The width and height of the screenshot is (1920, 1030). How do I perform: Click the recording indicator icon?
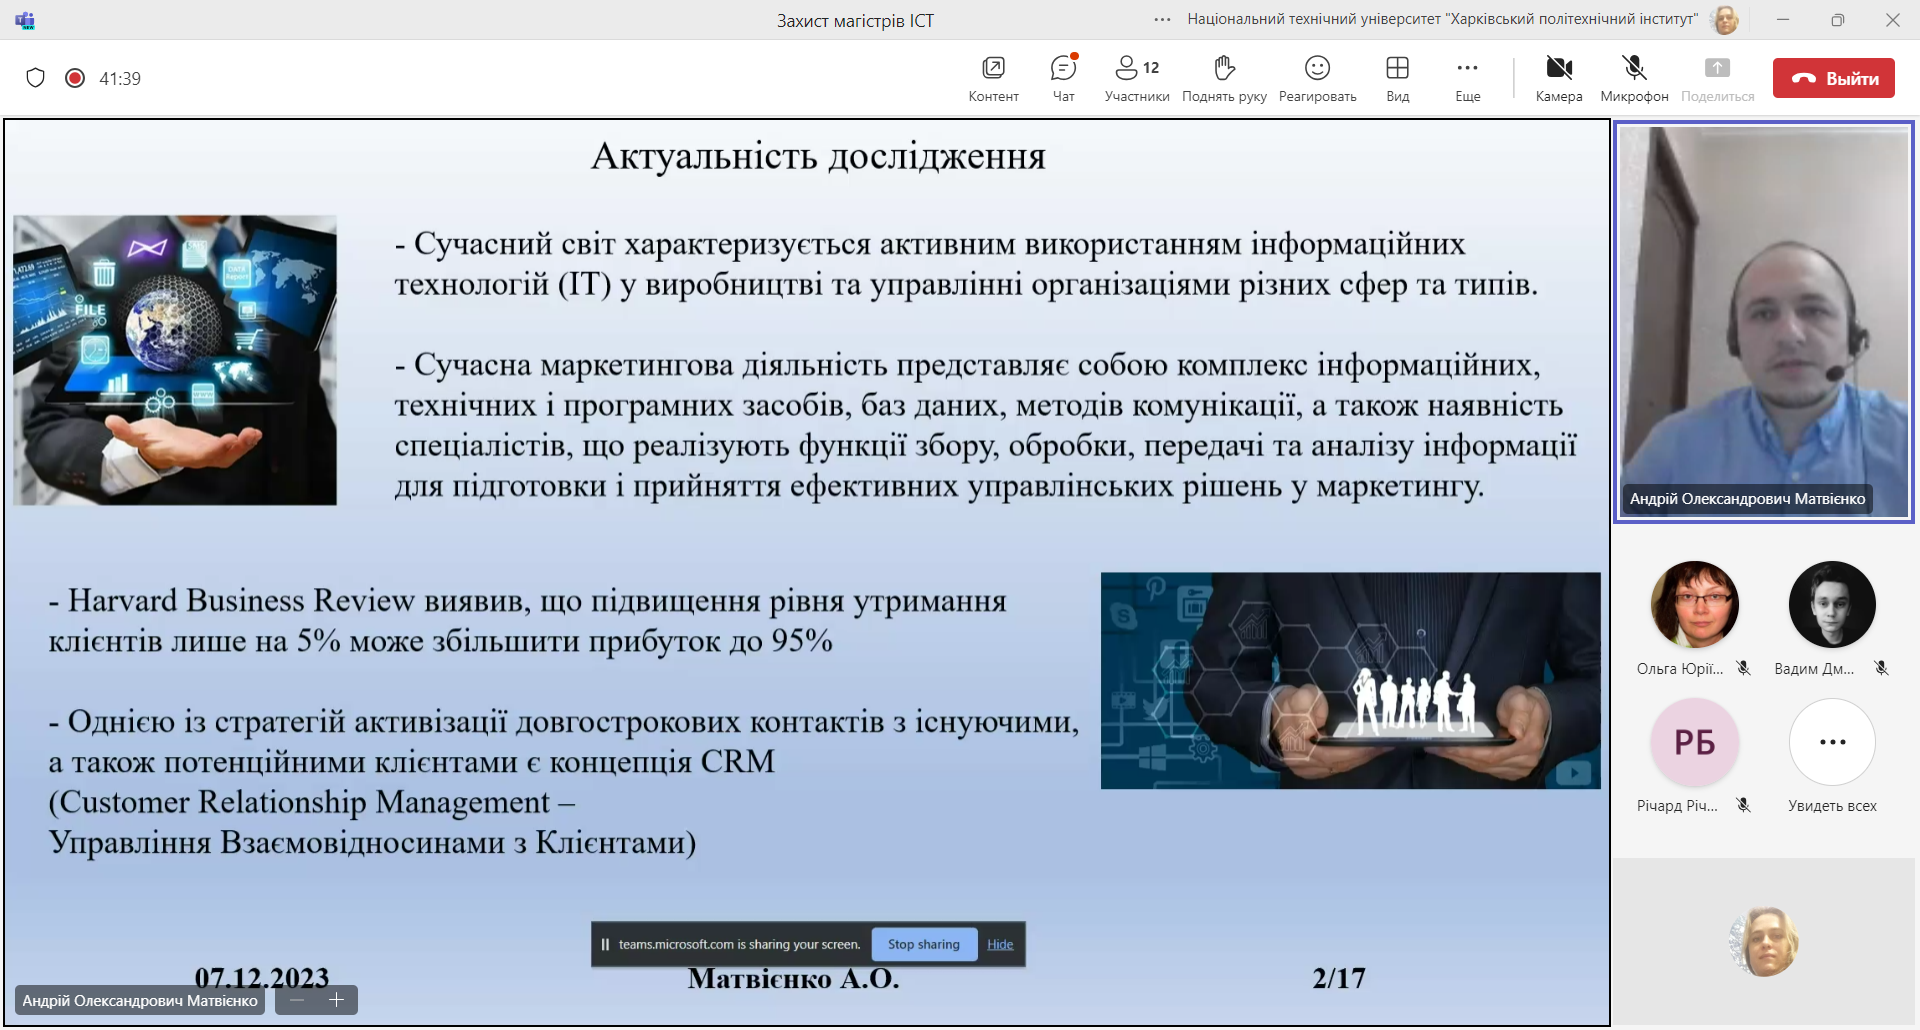pos(75,78)
